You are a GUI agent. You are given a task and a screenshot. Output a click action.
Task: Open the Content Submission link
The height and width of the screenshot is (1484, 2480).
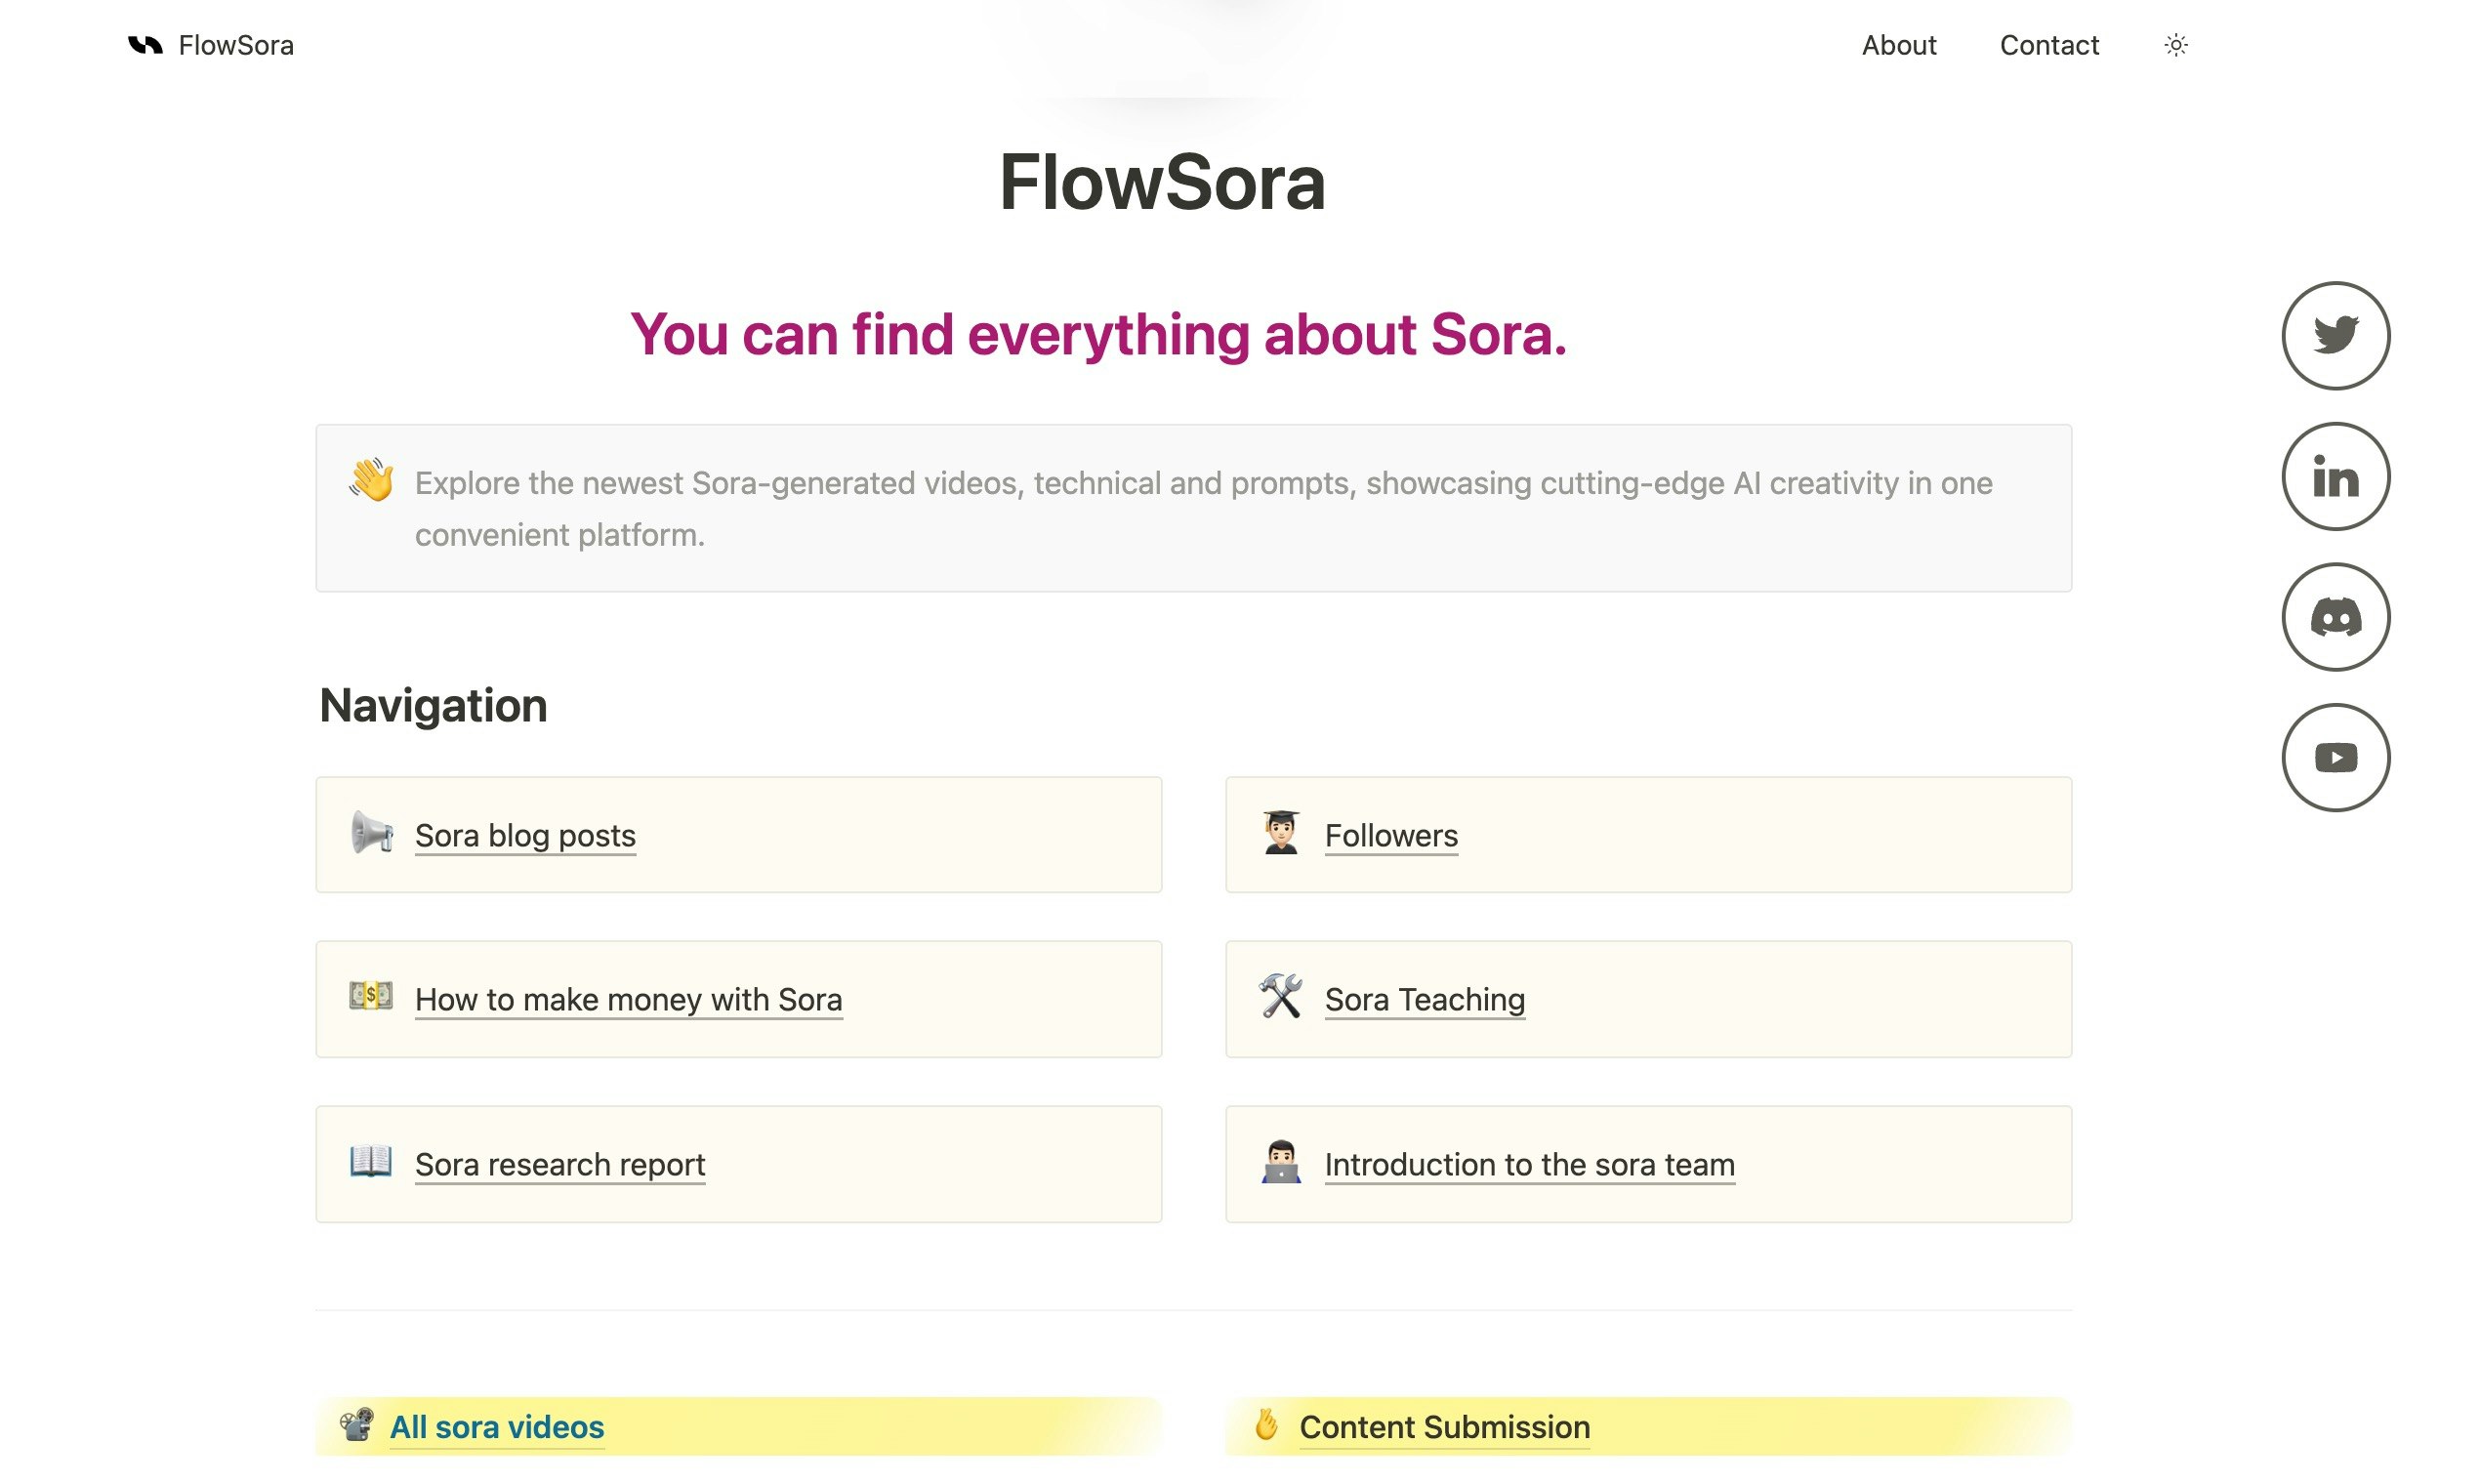[x=1444, y=1427]
